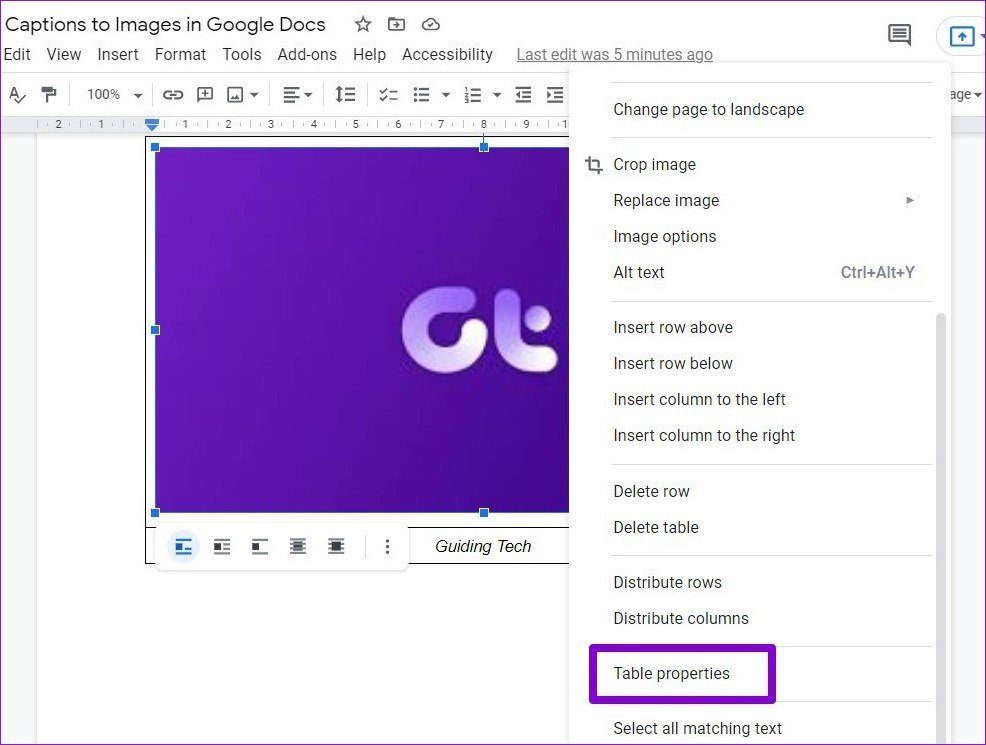Star this document

(x=363, y=25)
